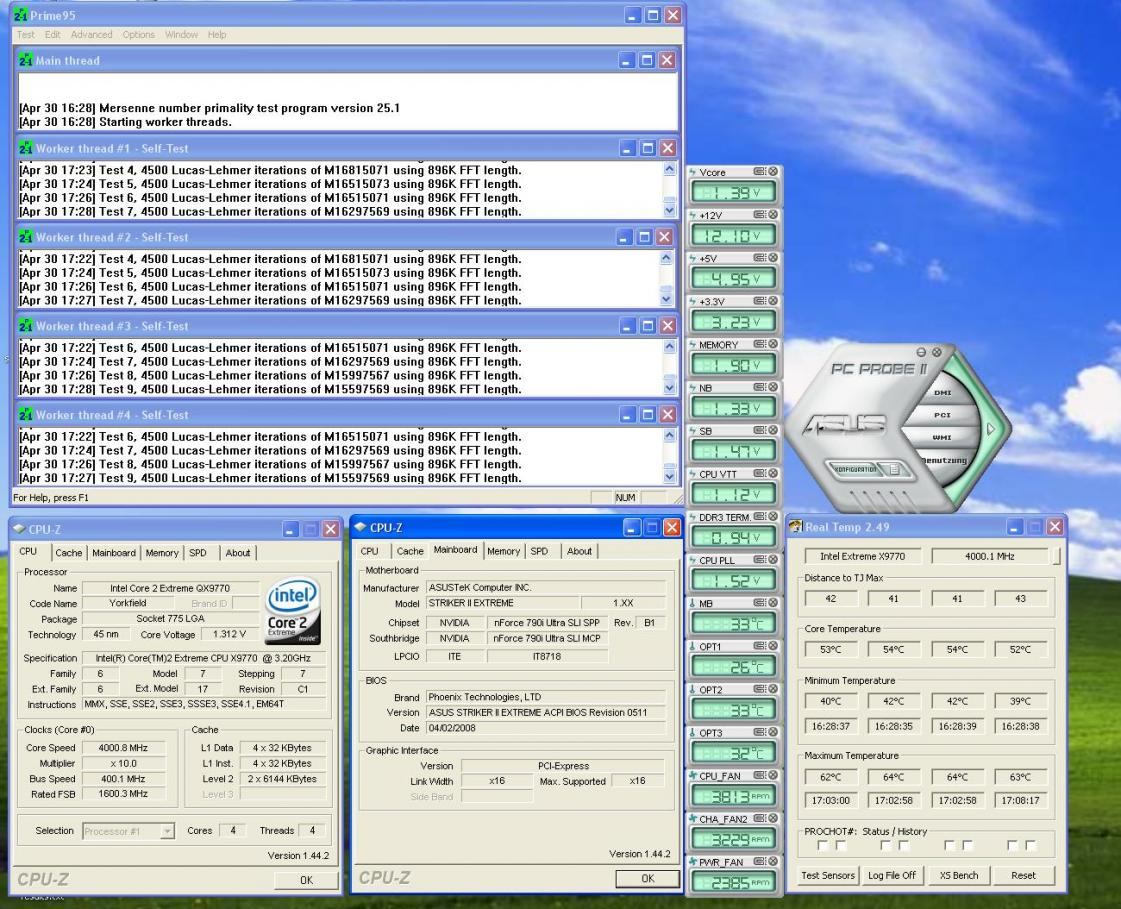The image size is (1121, 909).
Task: Click Test Sensors in Real Temp
Action: 827,875
